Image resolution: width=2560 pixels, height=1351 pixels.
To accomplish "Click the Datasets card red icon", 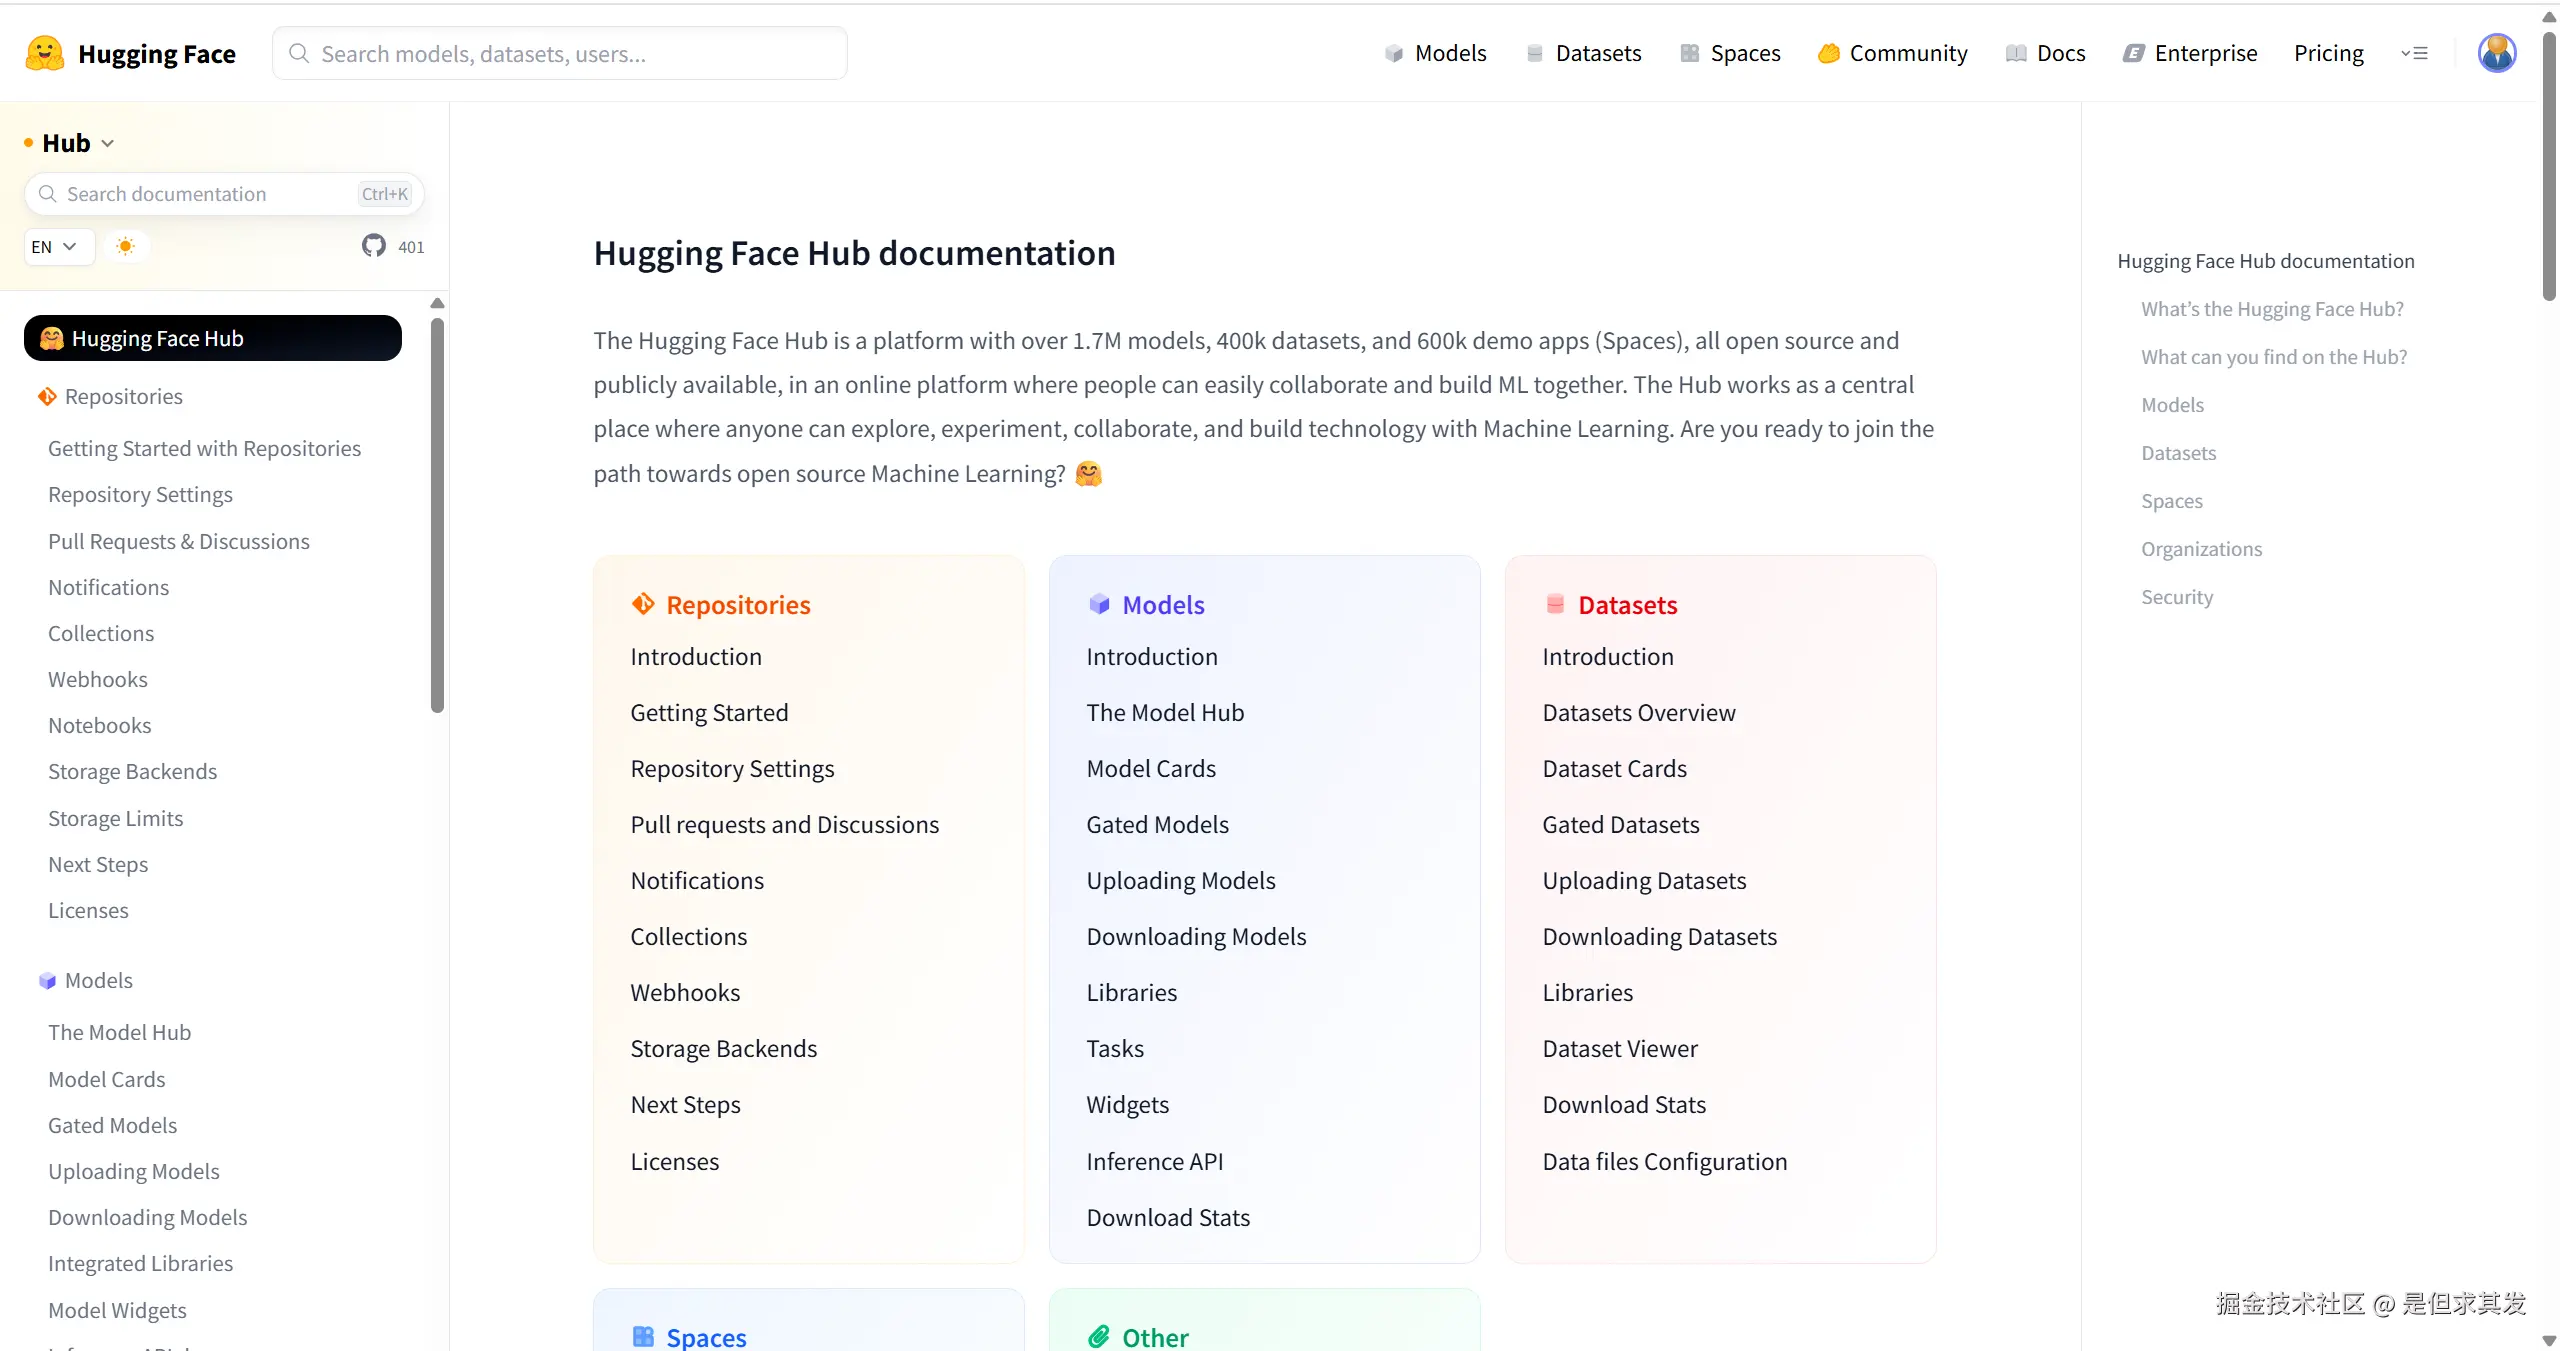I will point(1555,604).
